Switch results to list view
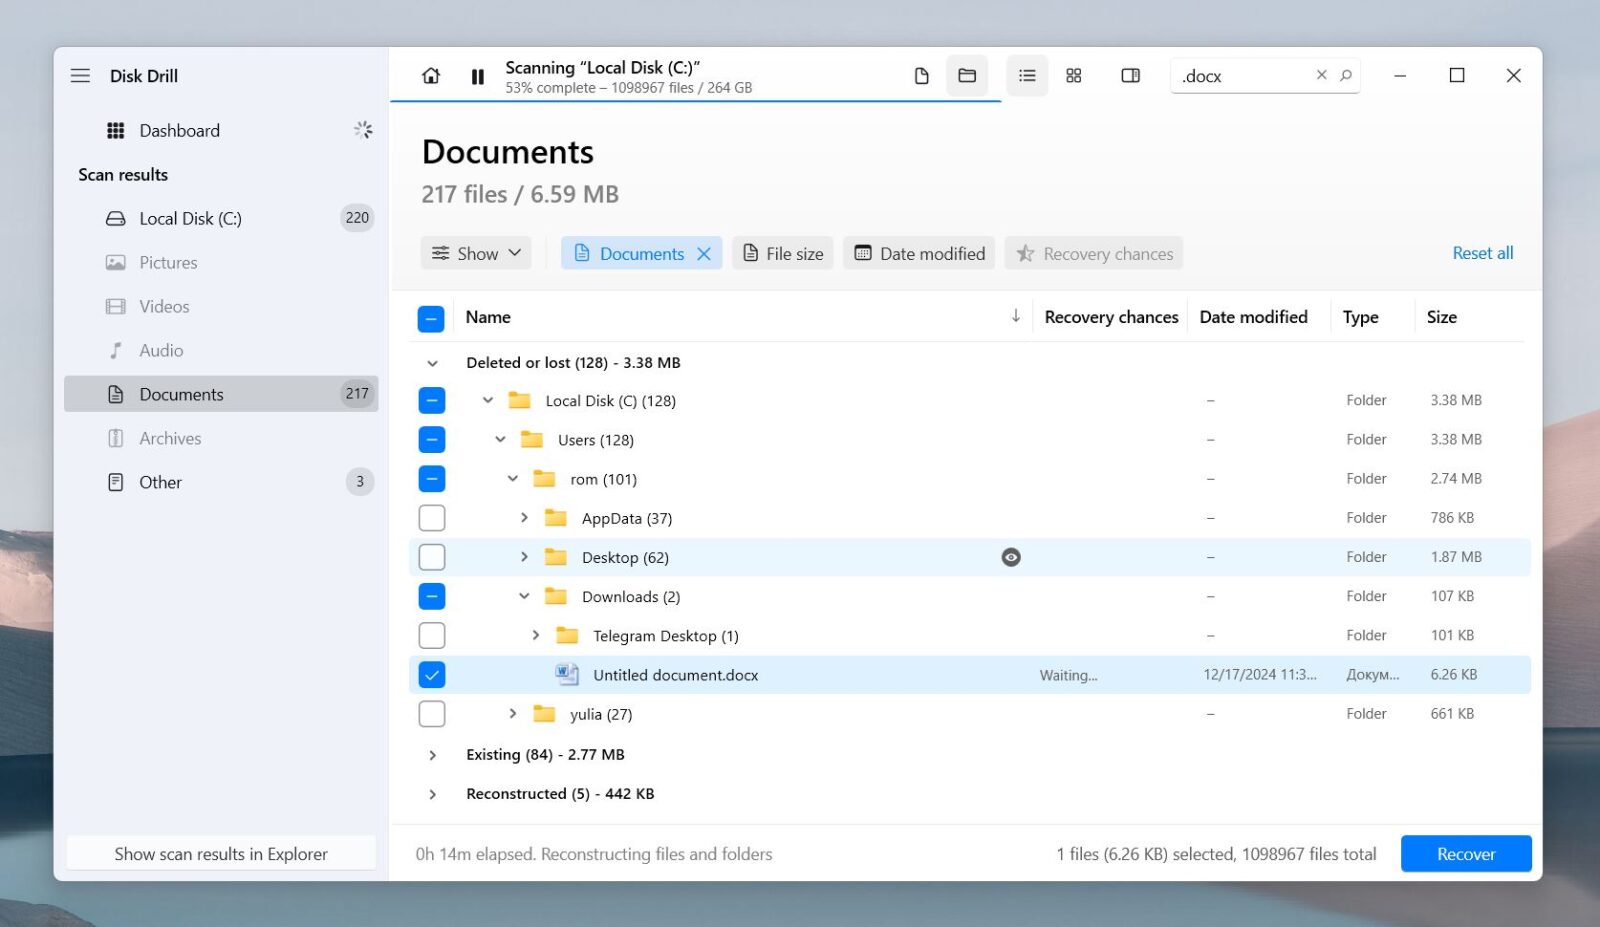 coord(1026,75)
